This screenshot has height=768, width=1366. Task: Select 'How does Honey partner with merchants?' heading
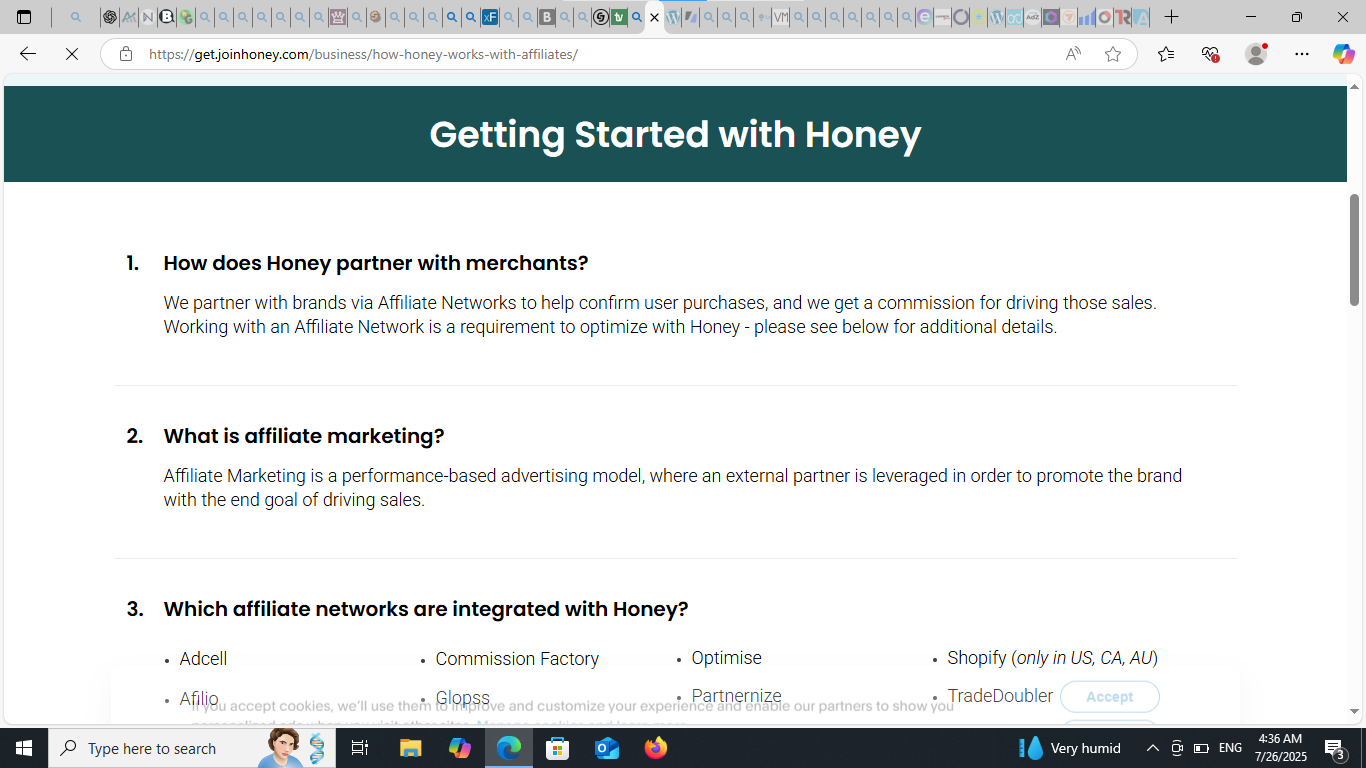tap(375, 263)
